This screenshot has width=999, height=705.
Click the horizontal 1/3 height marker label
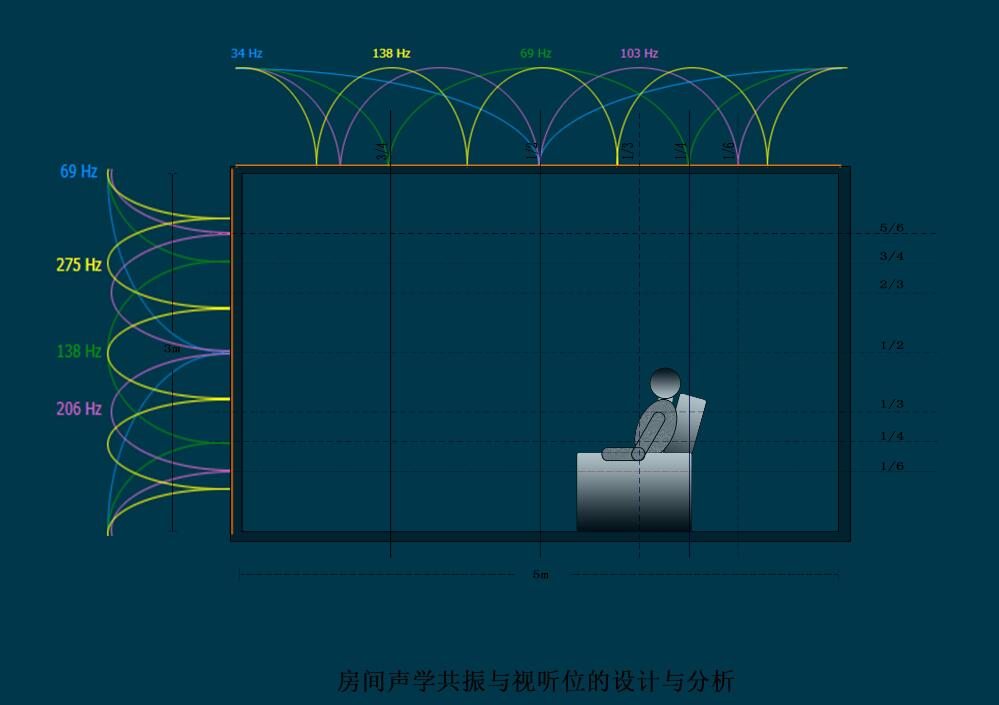pos(891,405)
